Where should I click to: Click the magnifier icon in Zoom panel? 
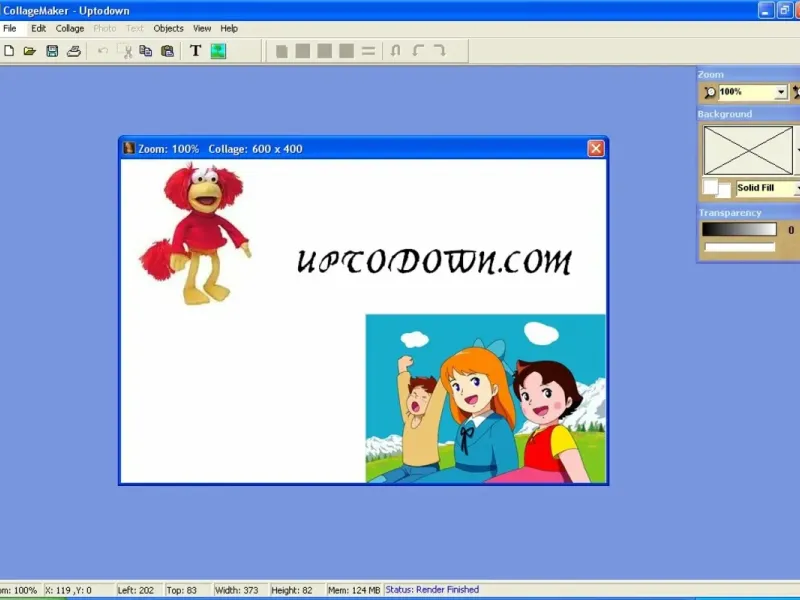click(x=710, y=92)
